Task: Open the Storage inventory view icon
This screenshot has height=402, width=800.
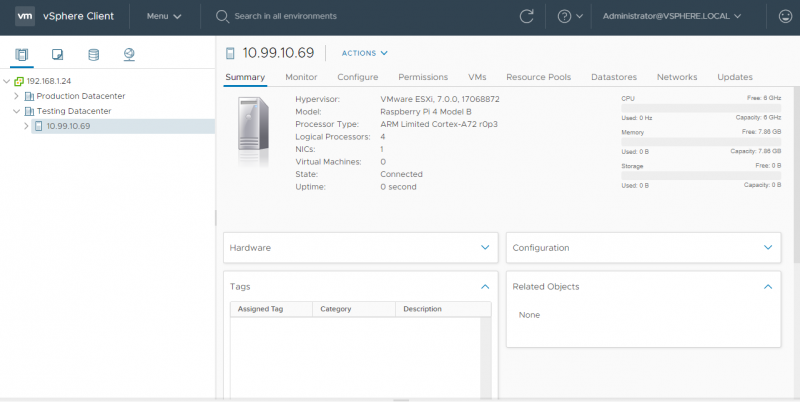Action: coord(94,54)
